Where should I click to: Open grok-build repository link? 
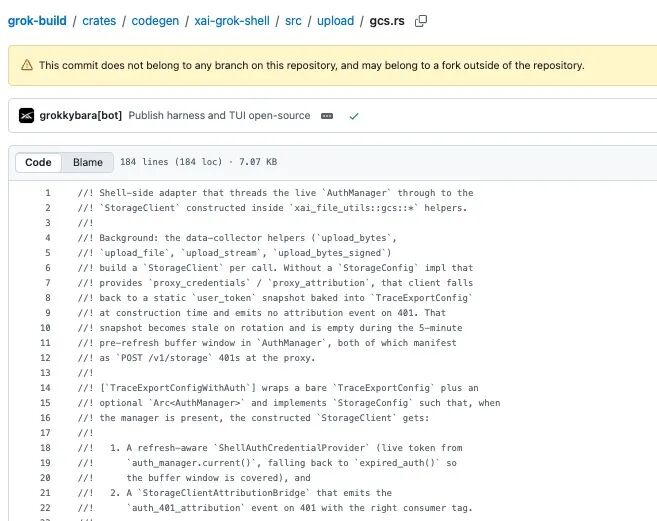tap(37, 21)
